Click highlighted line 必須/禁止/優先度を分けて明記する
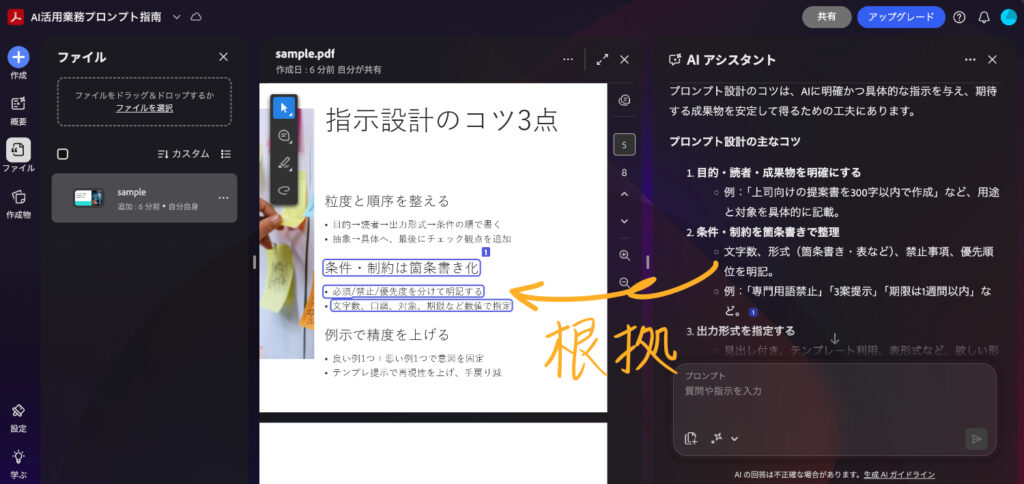Viewport: 1024px width, 484px height. (404, 291)
